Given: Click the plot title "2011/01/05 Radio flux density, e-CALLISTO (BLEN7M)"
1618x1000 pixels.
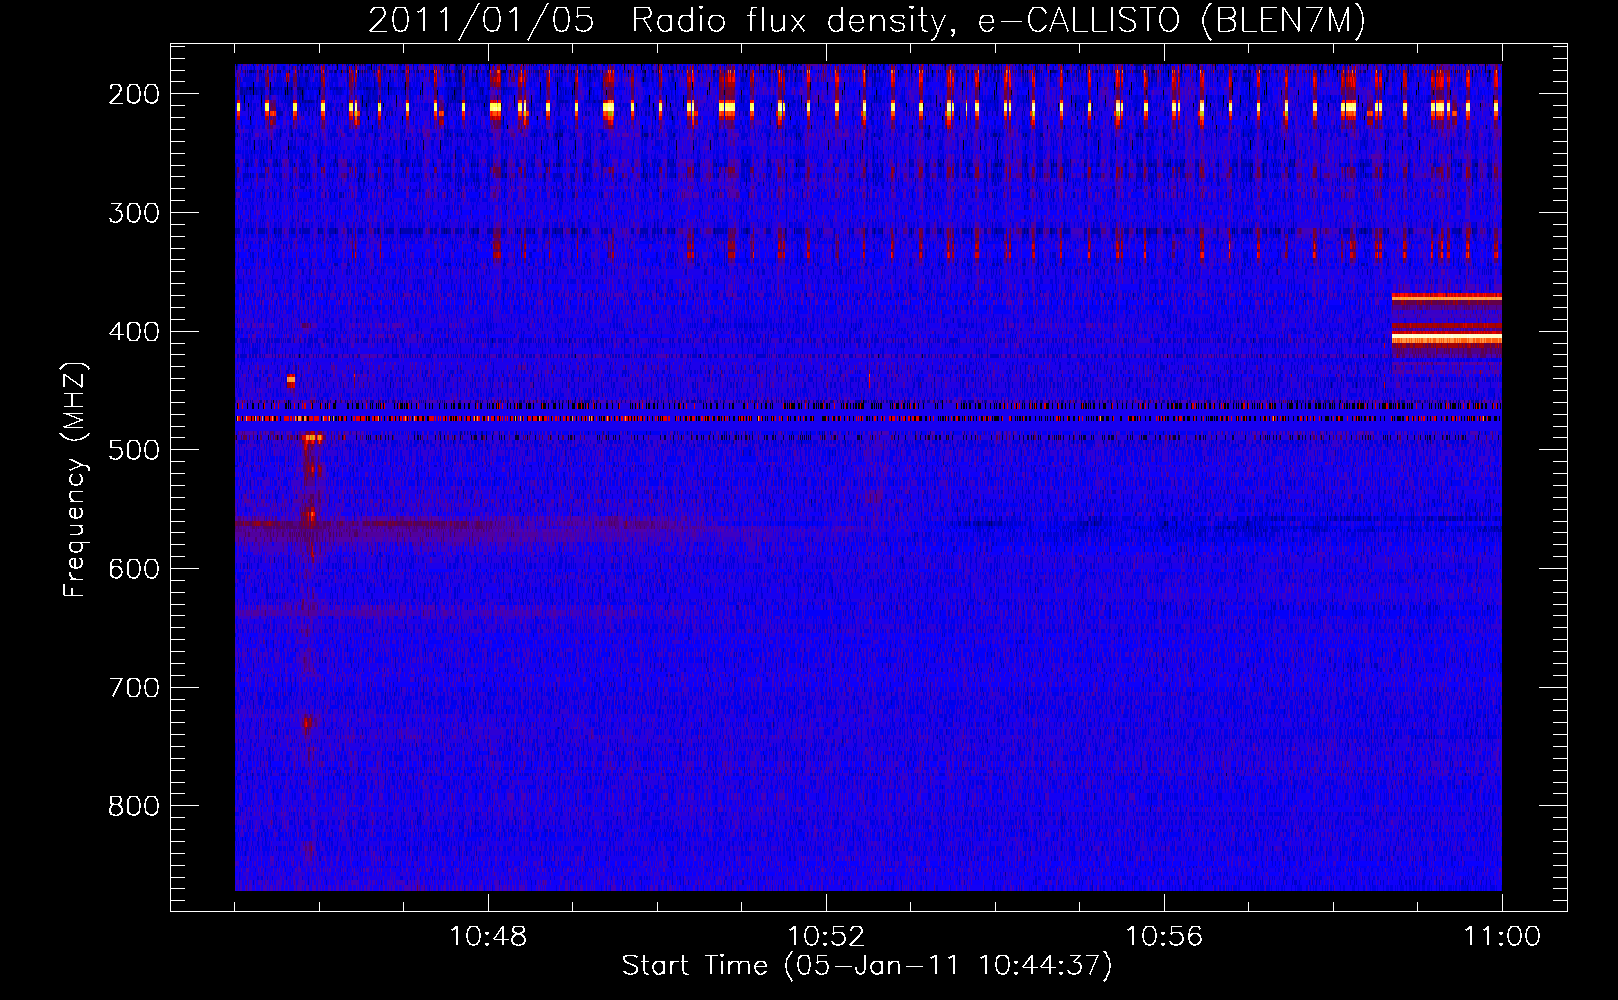Looking at the screenshot, I should (x=866, y=20).
